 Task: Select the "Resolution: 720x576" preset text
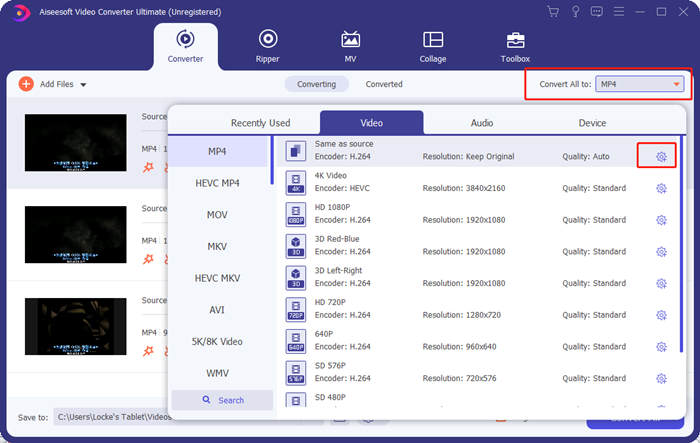(x=459, y=379)
